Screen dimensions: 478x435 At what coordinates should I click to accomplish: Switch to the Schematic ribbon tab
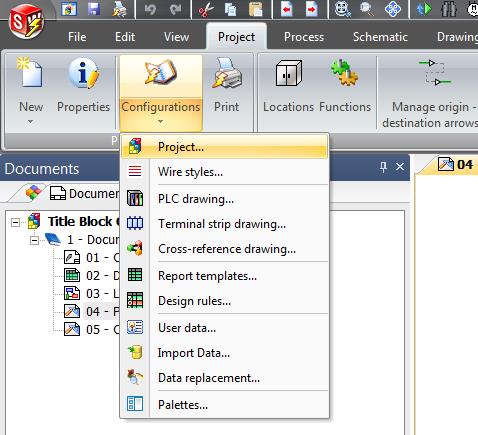(380, 37)
